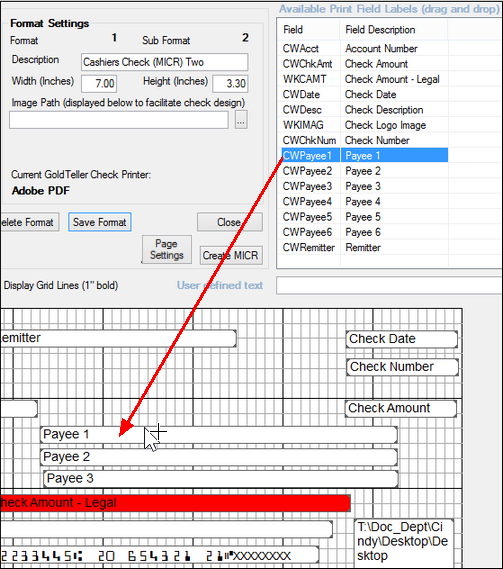Image resolution: width=503 pixels, height=569 pixels.
Task: Click the Delete Format button
Action: (30, 222)
